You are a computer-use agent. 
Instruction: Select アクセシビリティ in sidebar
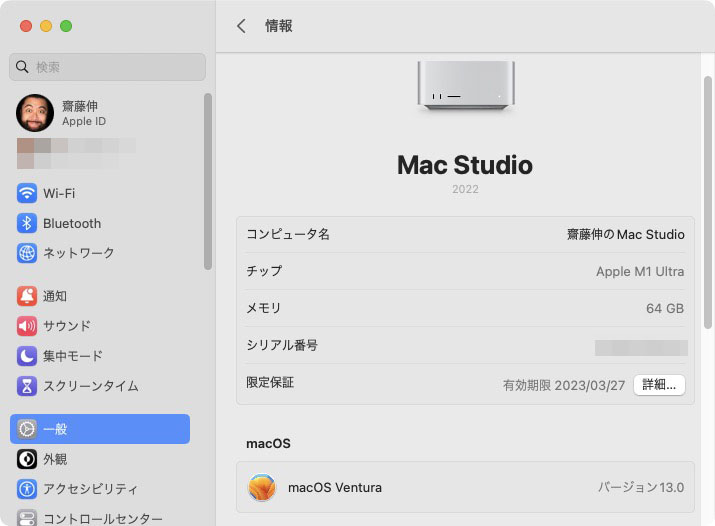pyautogui.click(x=90, y=489)
